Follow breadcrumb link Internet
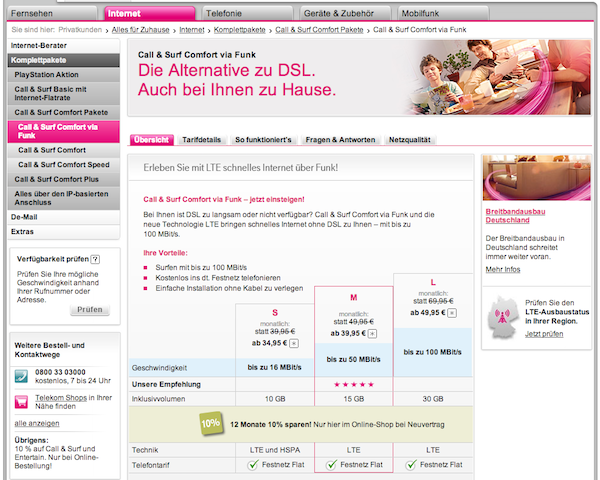600x480 pixels. point(192,30)
